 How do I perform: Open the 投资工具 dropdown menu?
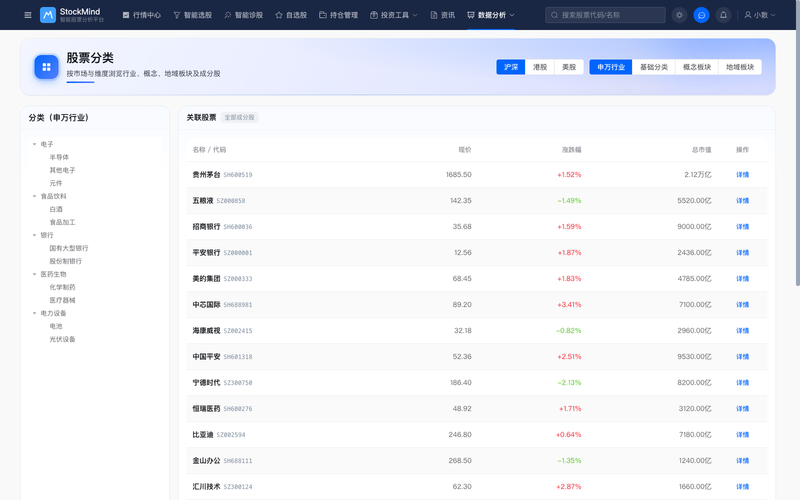pyautogui.click(x=394, y=15)
